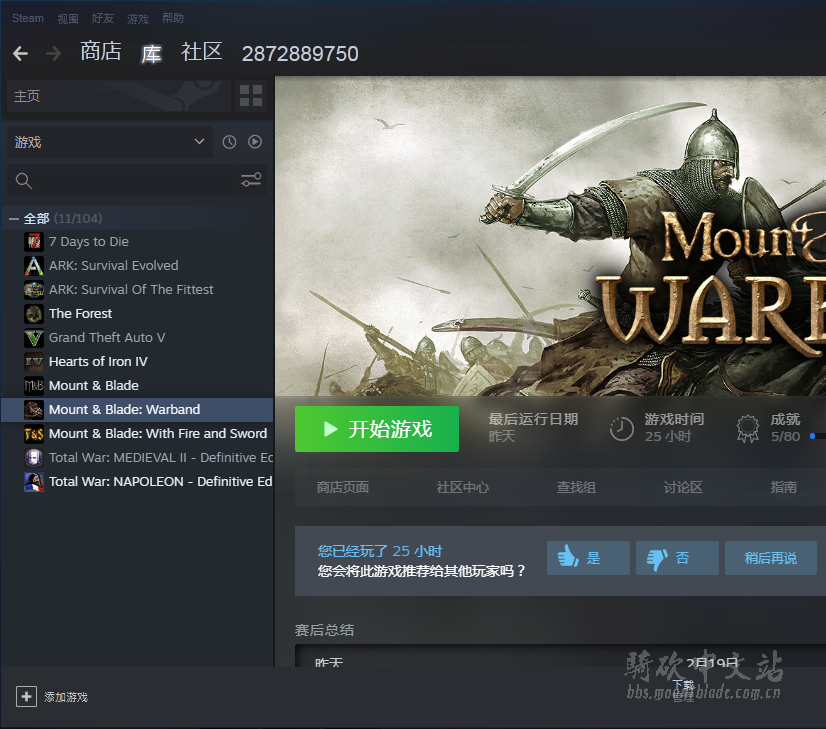Click Grand Theft Auto V icon

click(34, 338)
